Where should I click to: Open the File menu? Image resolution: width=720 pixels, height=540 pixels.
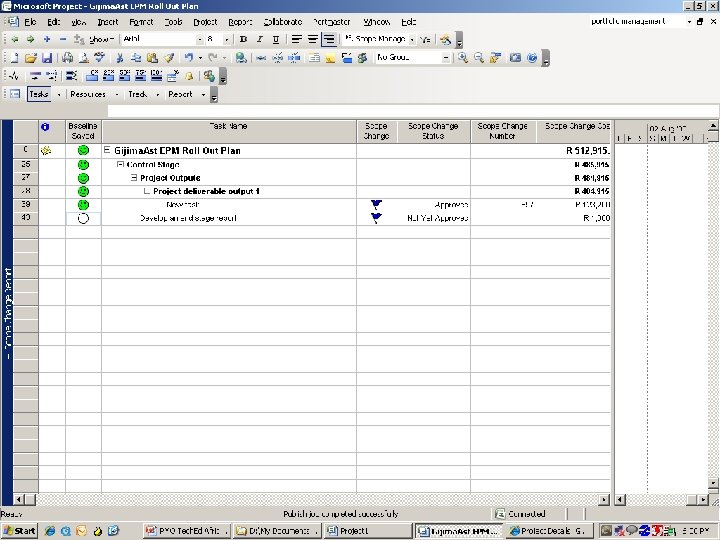[x=30, y=22]
